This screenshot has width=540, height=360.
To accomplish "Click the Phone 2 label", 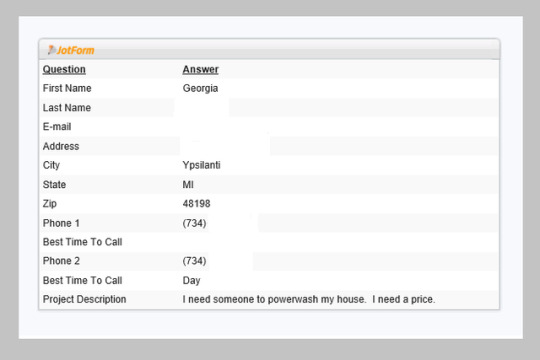I will (61, 261).
